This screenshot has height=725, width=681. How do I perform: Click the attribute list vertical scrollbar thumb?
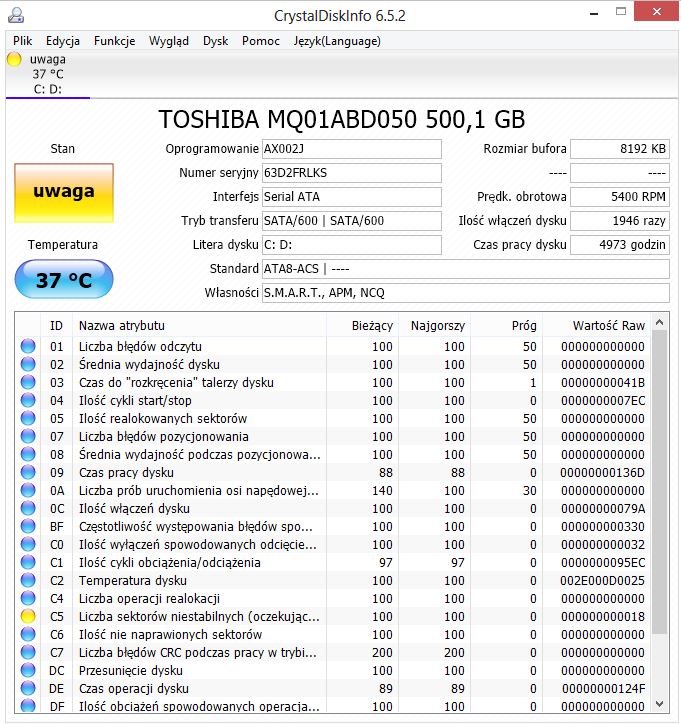click(660, 482)
